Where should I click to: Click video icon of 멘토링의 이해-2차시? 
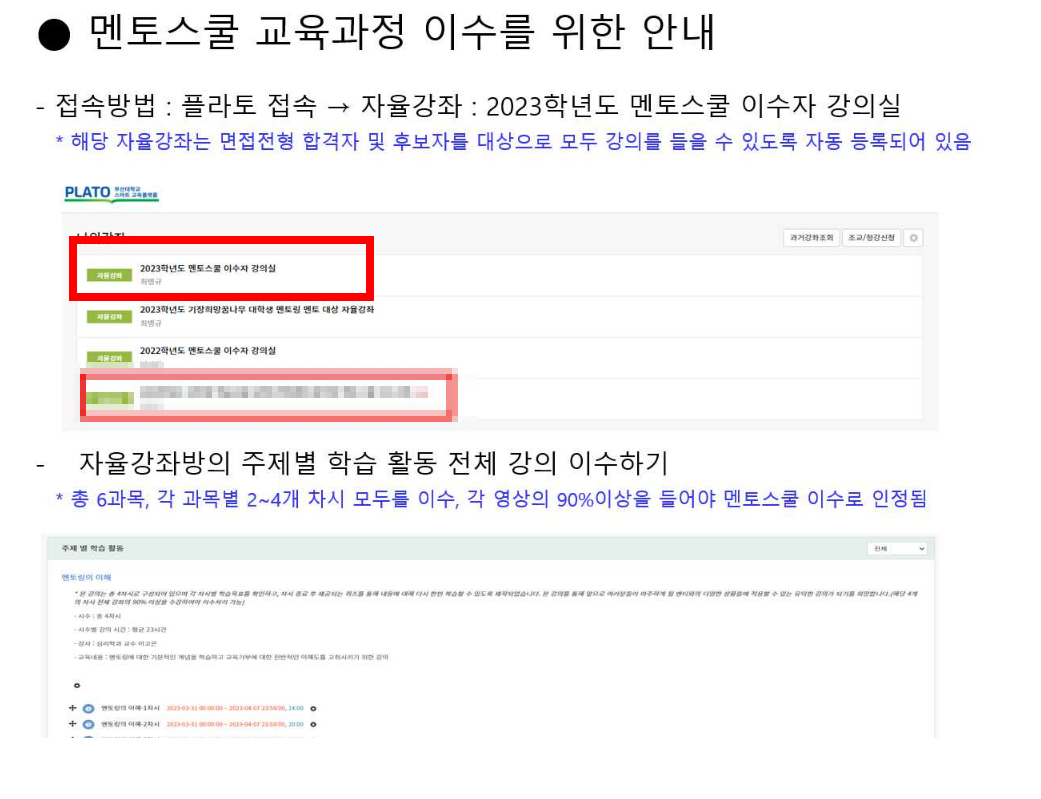88,725
